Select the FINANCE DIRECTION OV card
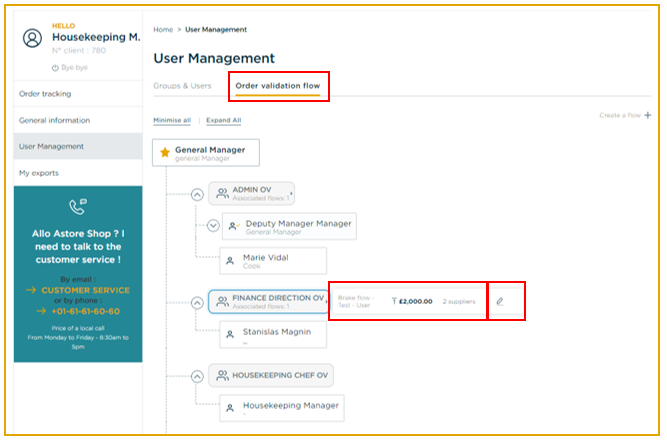This screenshot has width=667, height=442. [x=269, y=302]
